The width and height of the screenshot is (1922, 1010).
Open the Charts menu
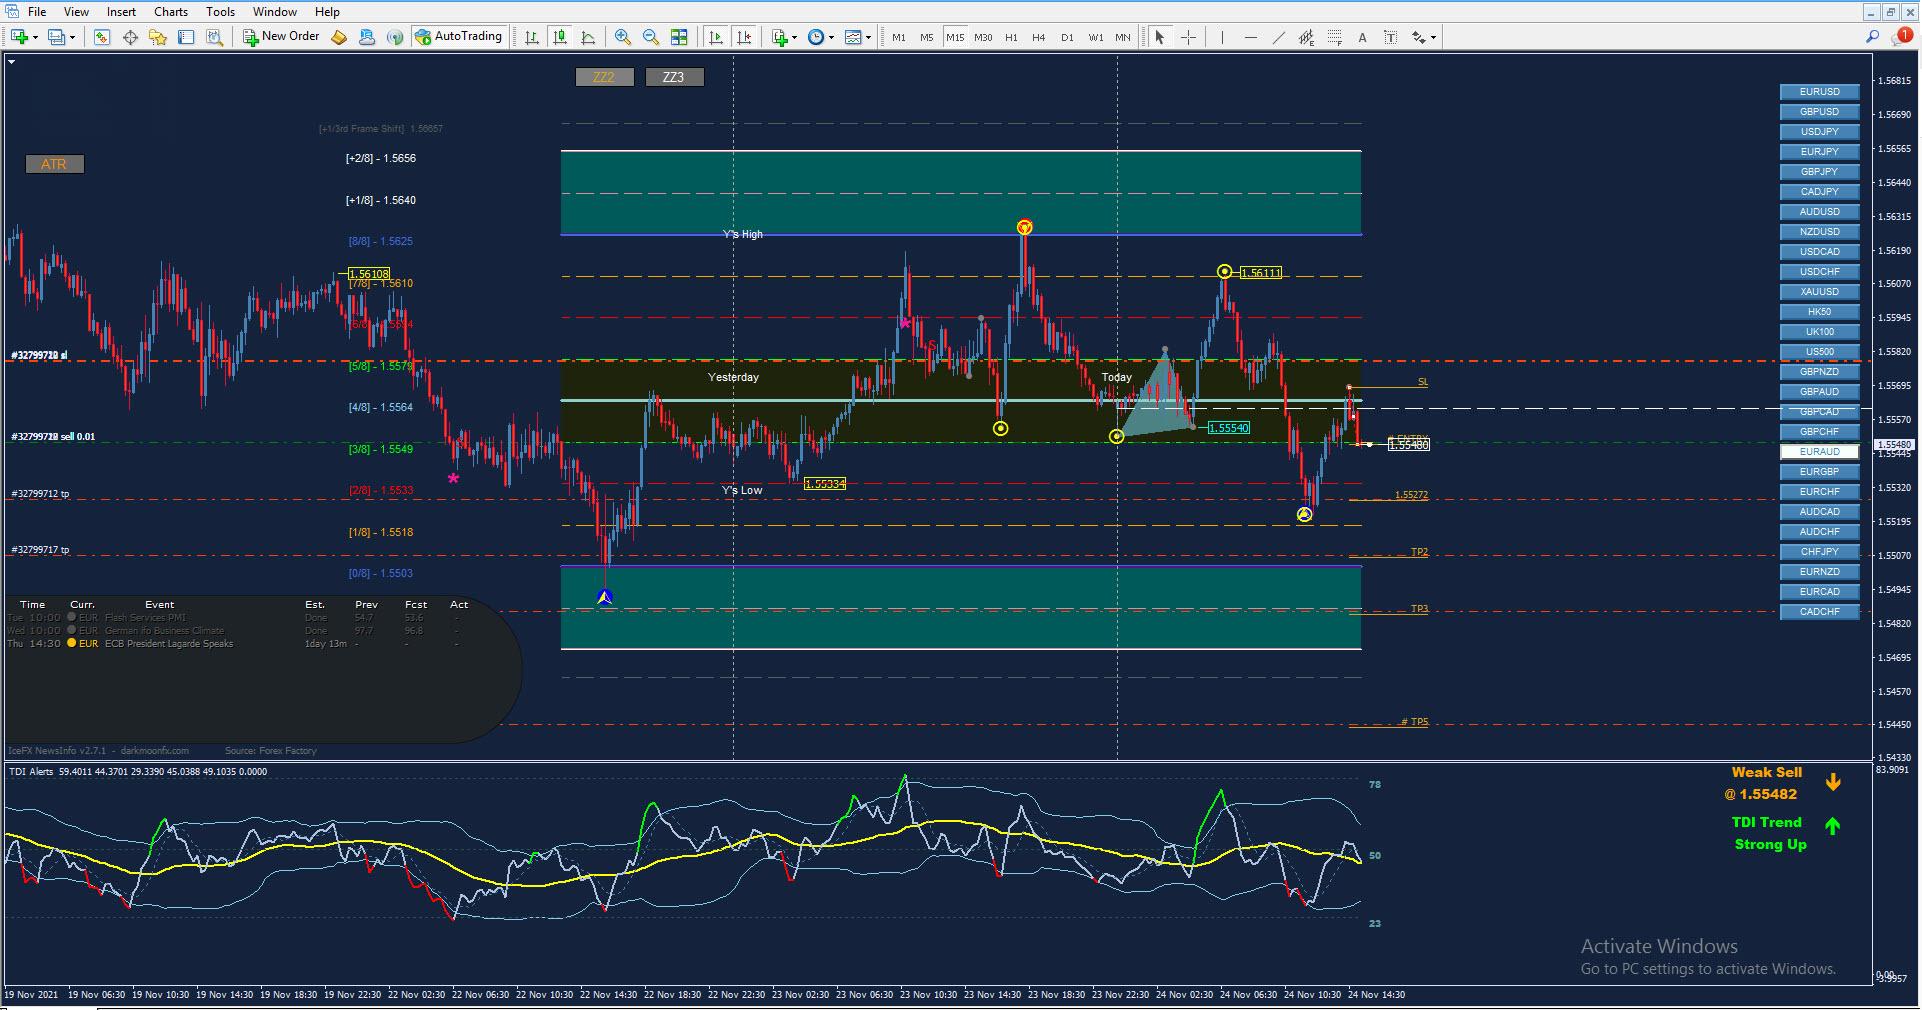tap(170, 12)
